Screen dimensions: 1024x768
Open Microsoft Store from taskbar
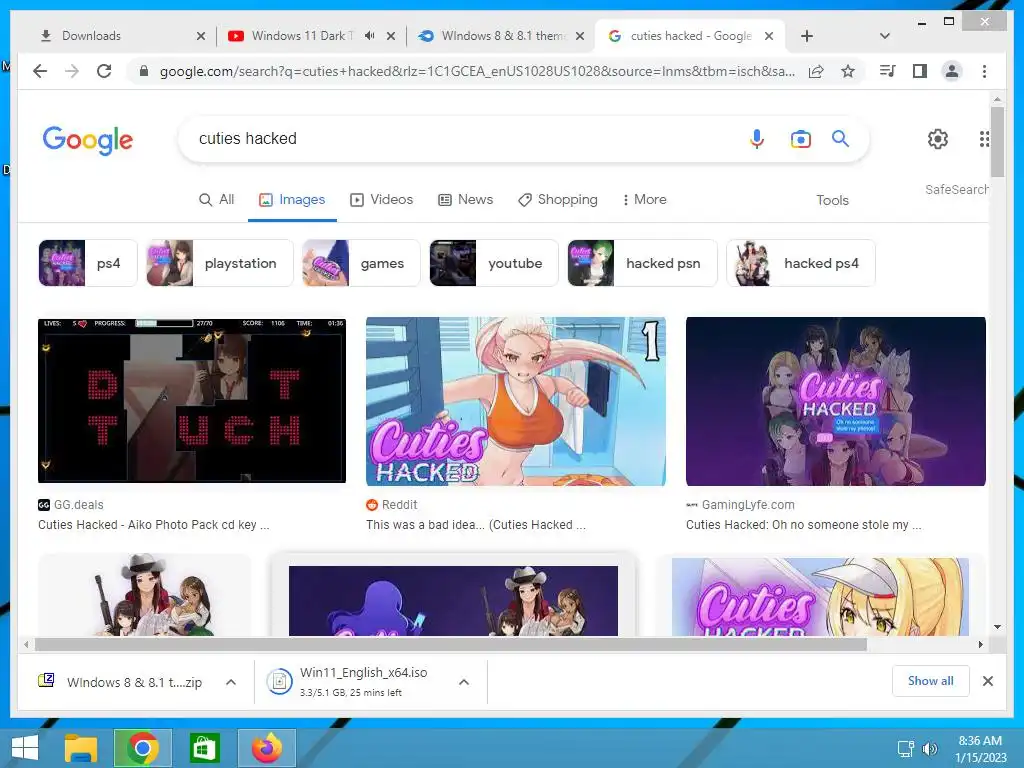coord(204,748)
